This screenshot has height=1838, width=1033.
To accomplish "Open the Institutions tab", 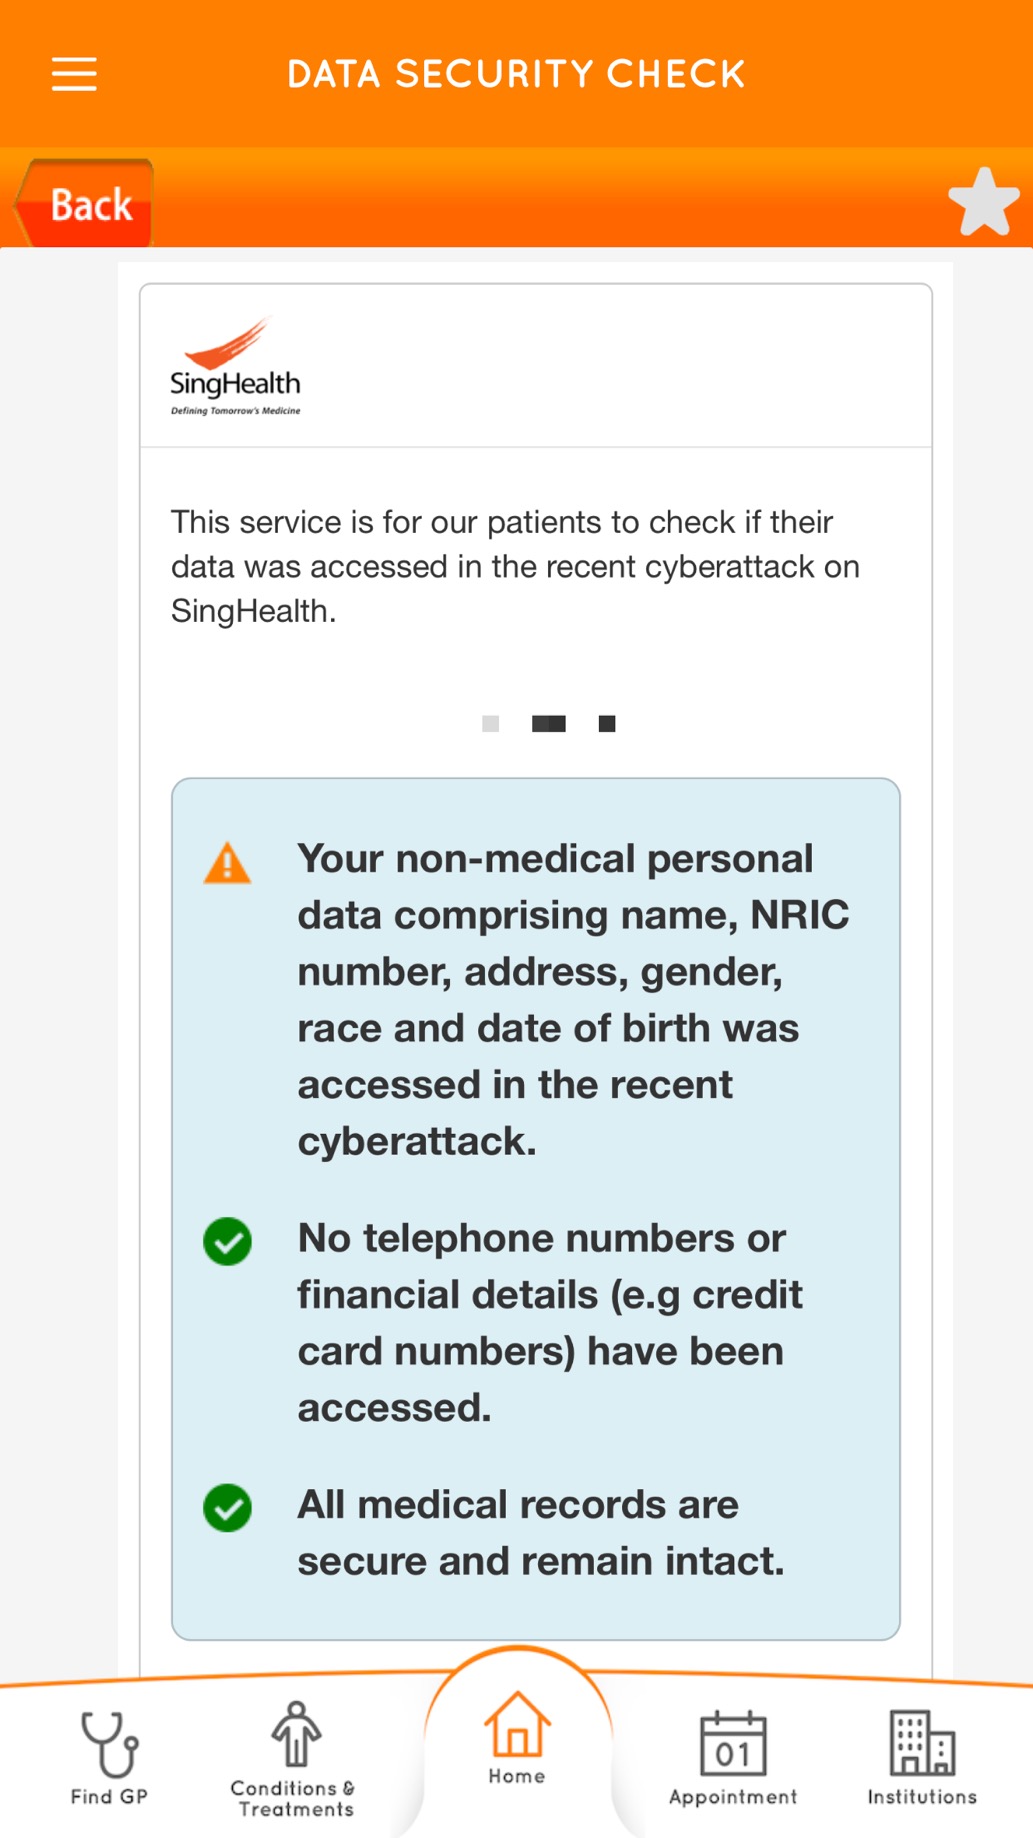I will (x=922, y=1760).
